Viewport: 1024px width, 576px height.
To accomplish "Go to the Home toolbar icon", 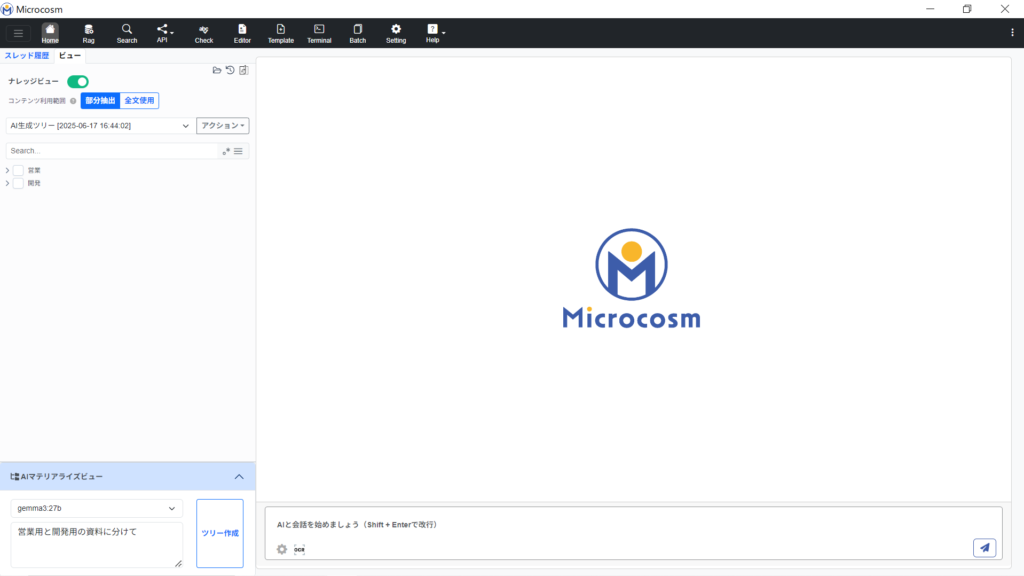I will coord(50,33).
